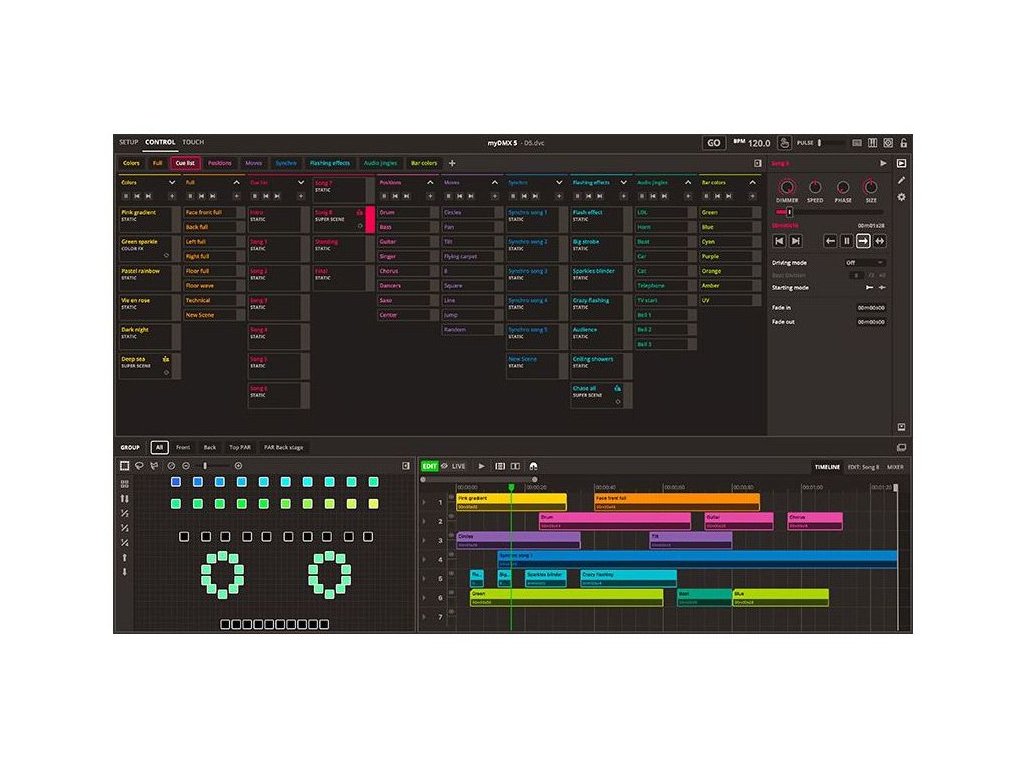Click the zoom in plus icon
1024x768 pixels.
(x=238, y=466)
